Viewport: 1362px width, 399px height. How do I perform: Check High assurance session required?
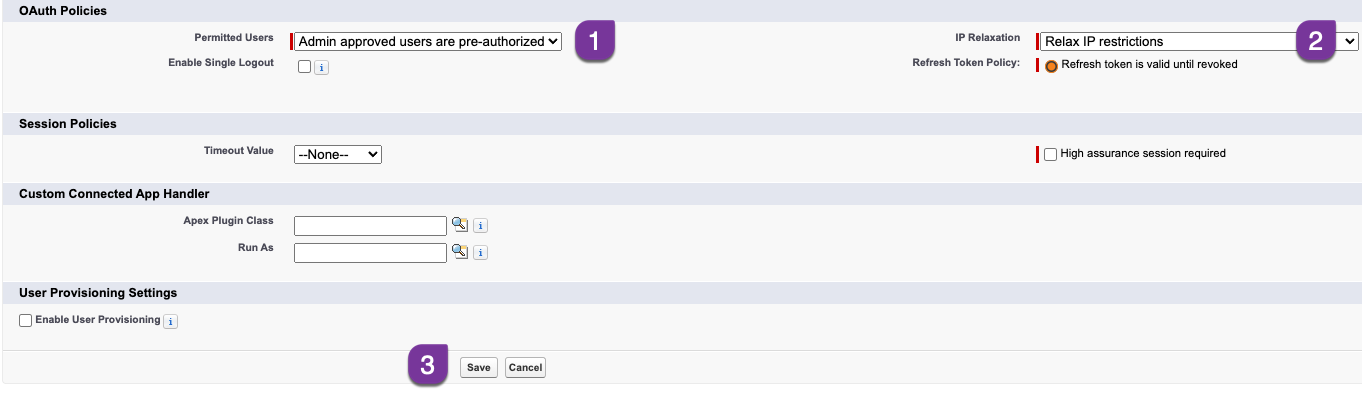1050,154
